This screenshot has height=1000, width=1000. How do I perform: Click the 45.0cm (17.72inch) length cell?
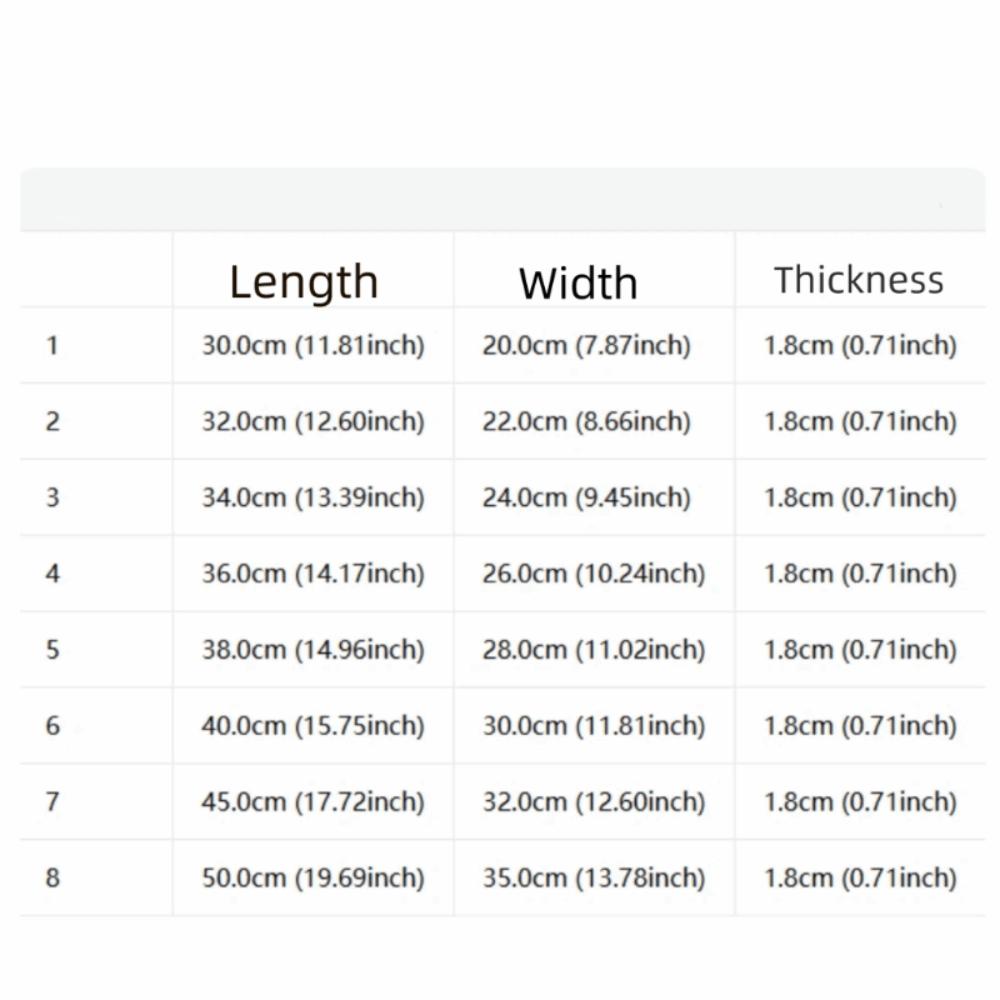[313, 802]
